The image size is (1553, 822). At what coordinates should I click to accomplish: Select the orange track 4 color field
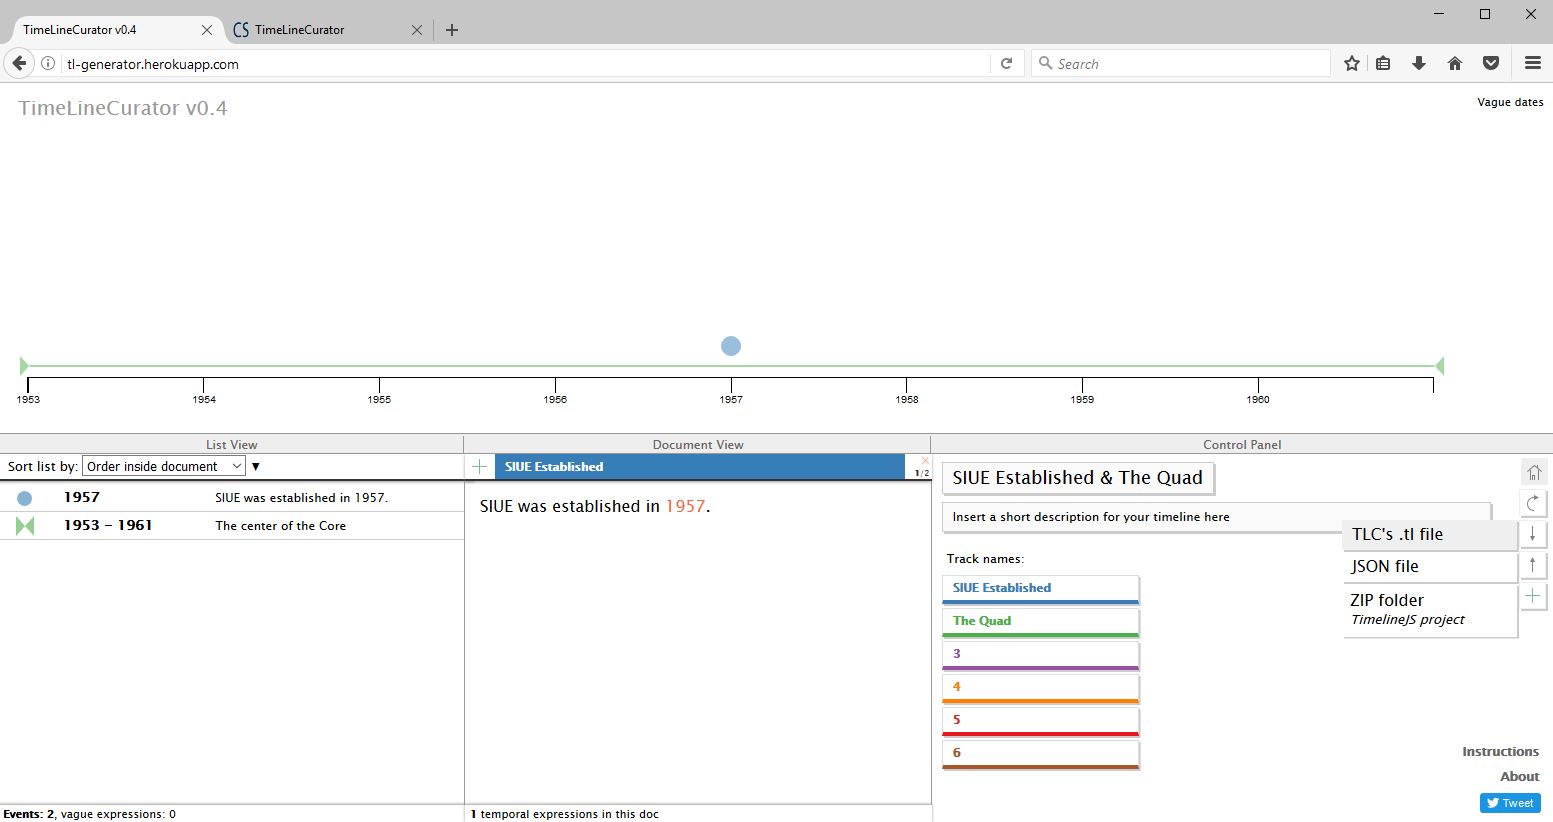(1040, 688)
